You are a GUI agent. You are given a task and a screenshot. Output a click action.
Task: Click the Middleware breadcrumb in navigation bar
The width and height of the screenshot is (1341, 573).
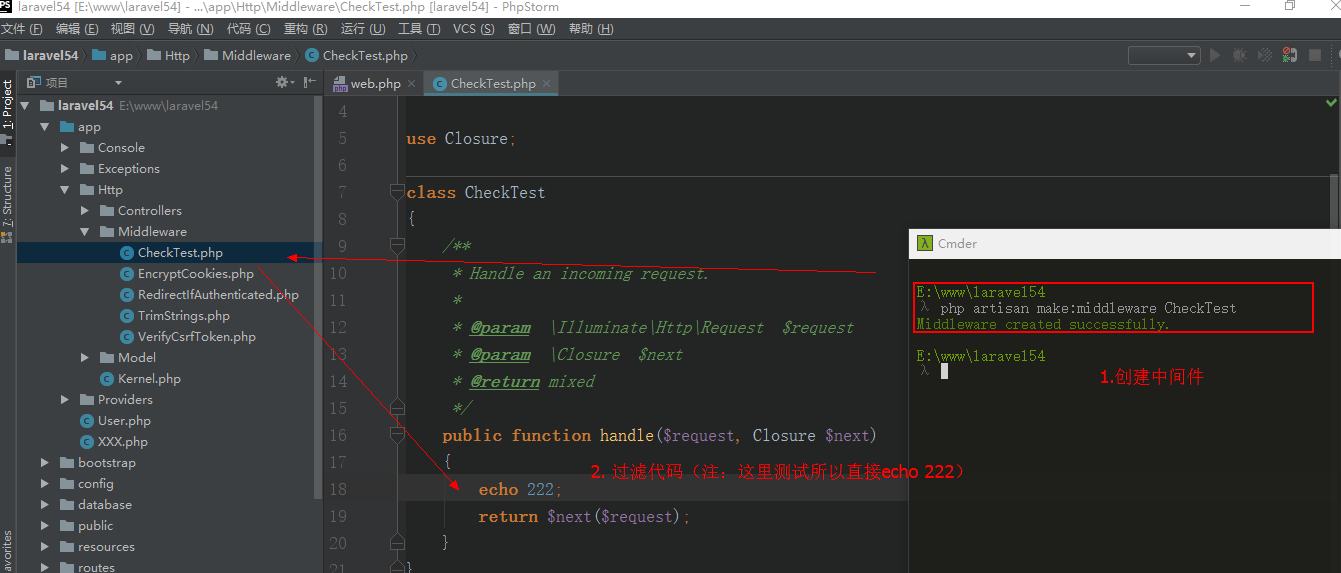pos(256,56)
